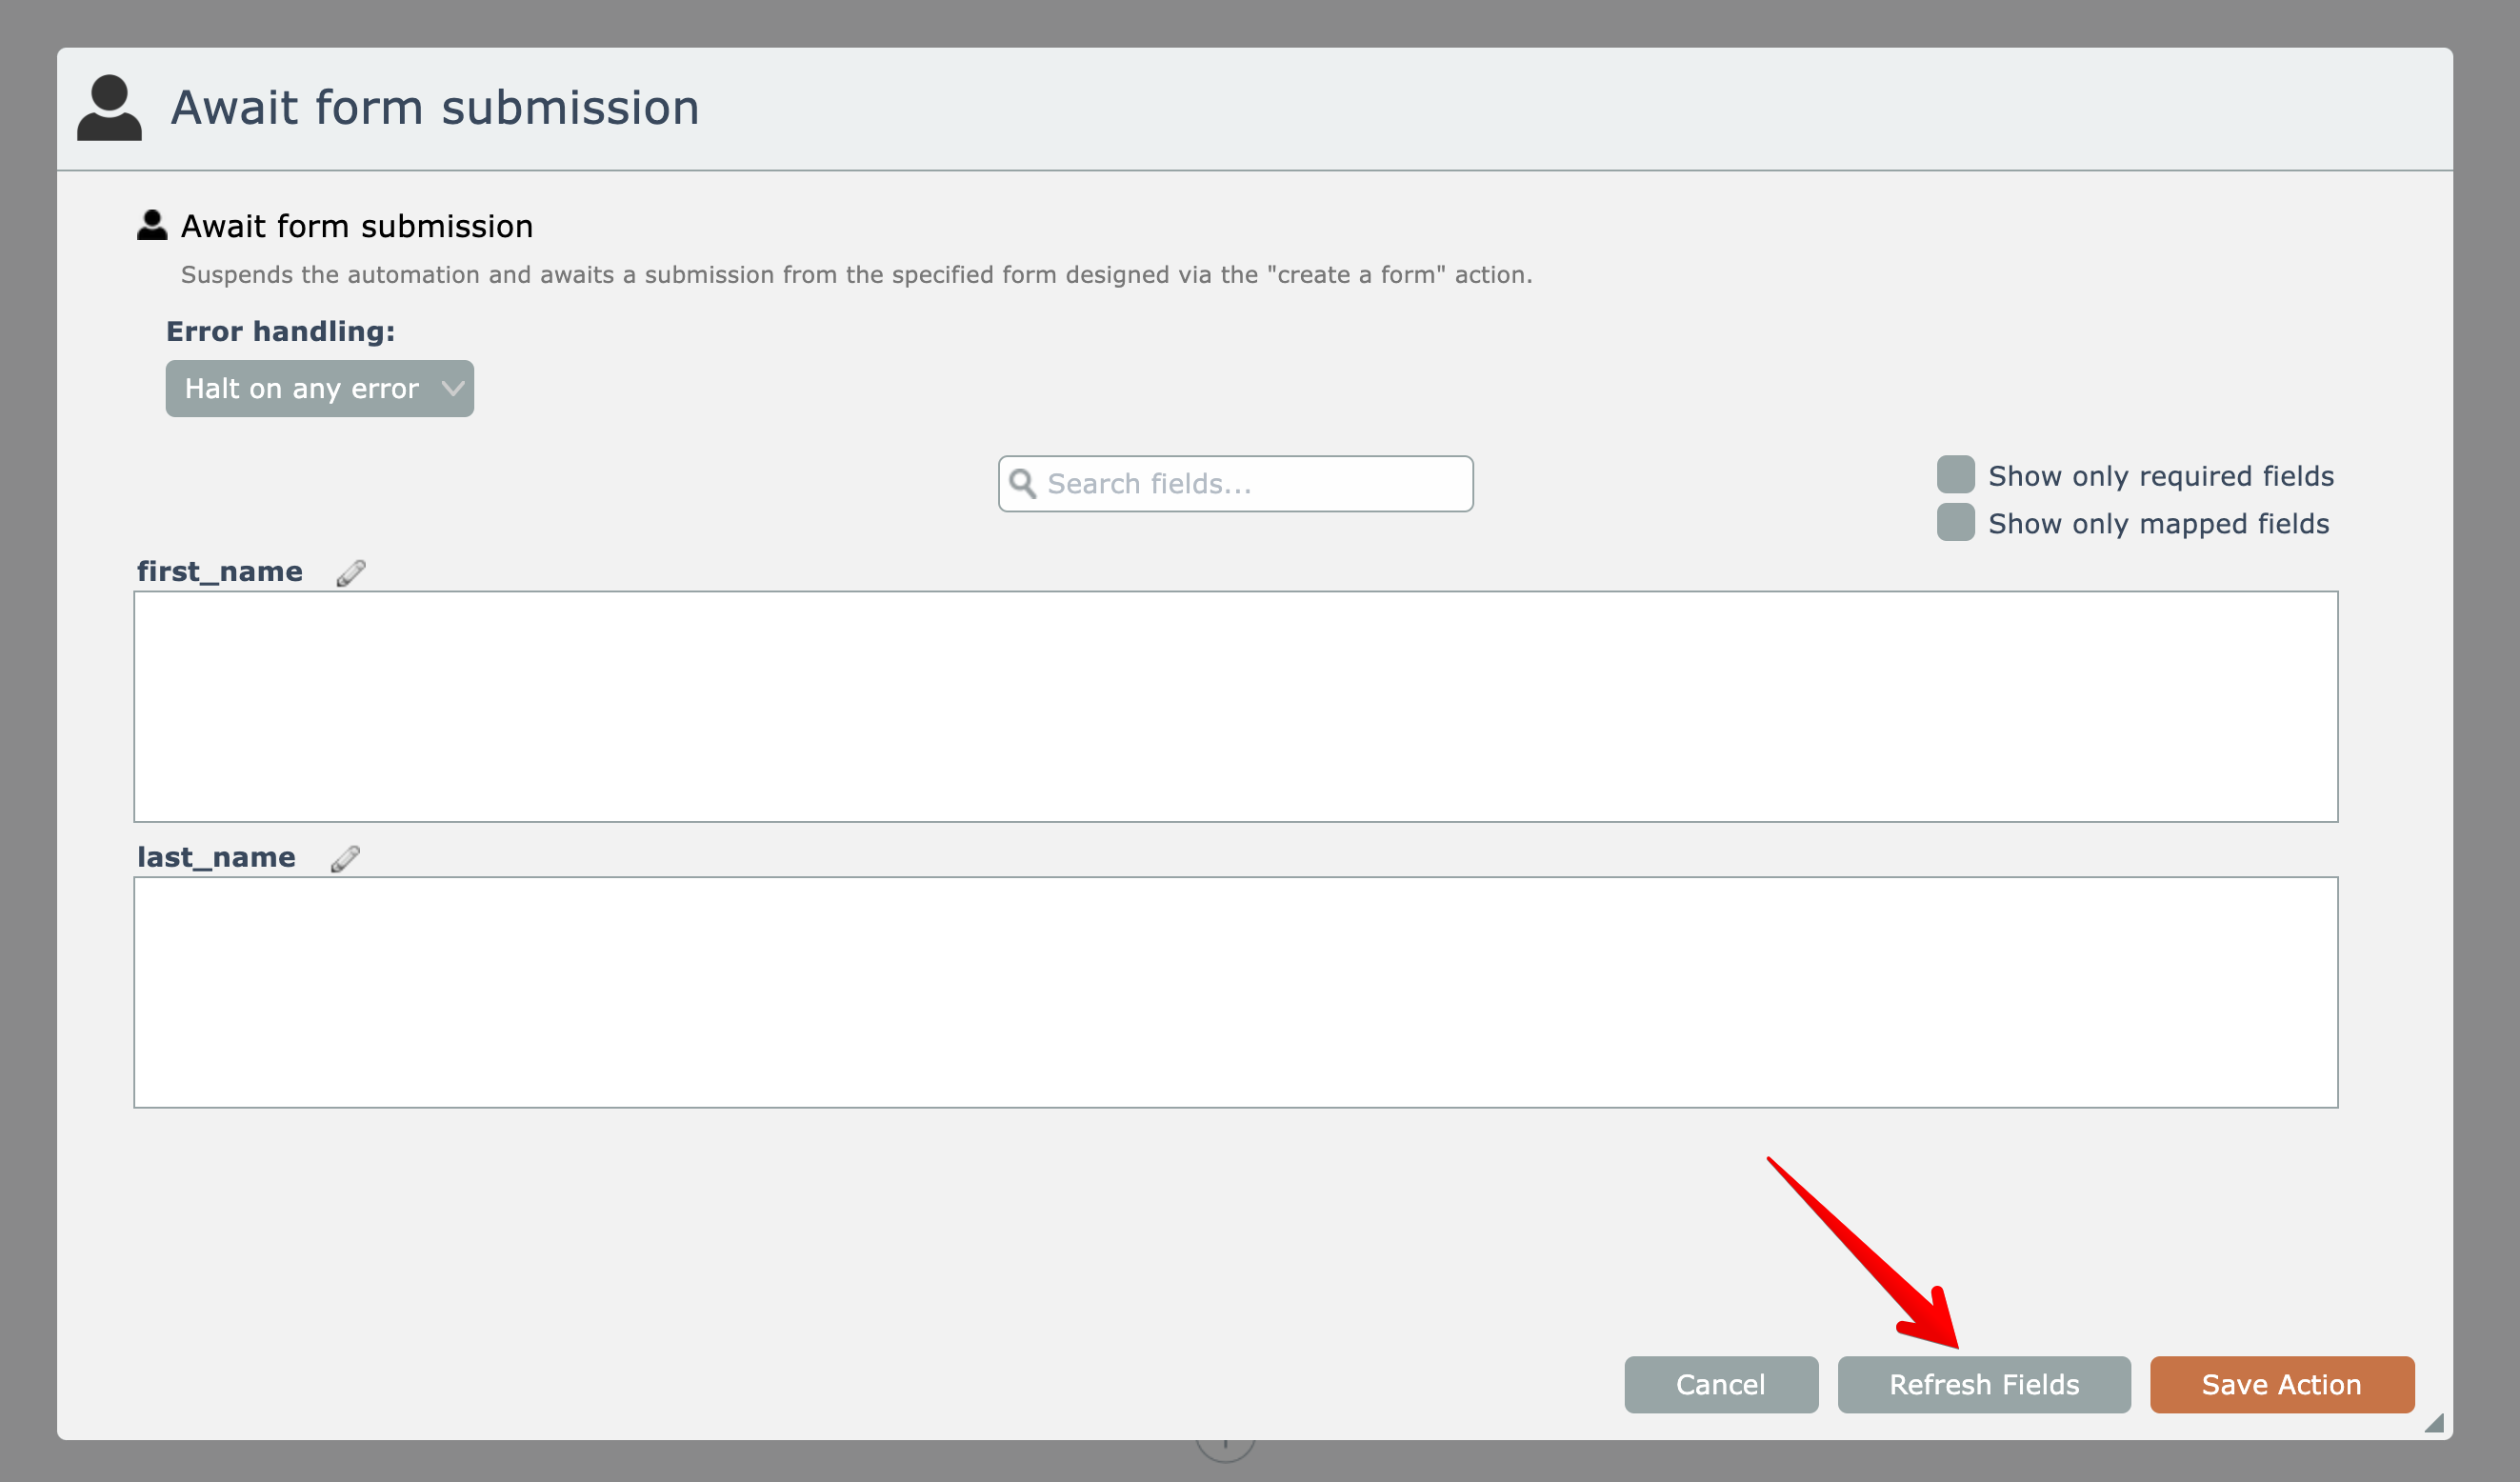The width and height of the screenshot is (2520, 1482).
Task: Click the magnifier icon in the search box
Action: (1022, 484)
